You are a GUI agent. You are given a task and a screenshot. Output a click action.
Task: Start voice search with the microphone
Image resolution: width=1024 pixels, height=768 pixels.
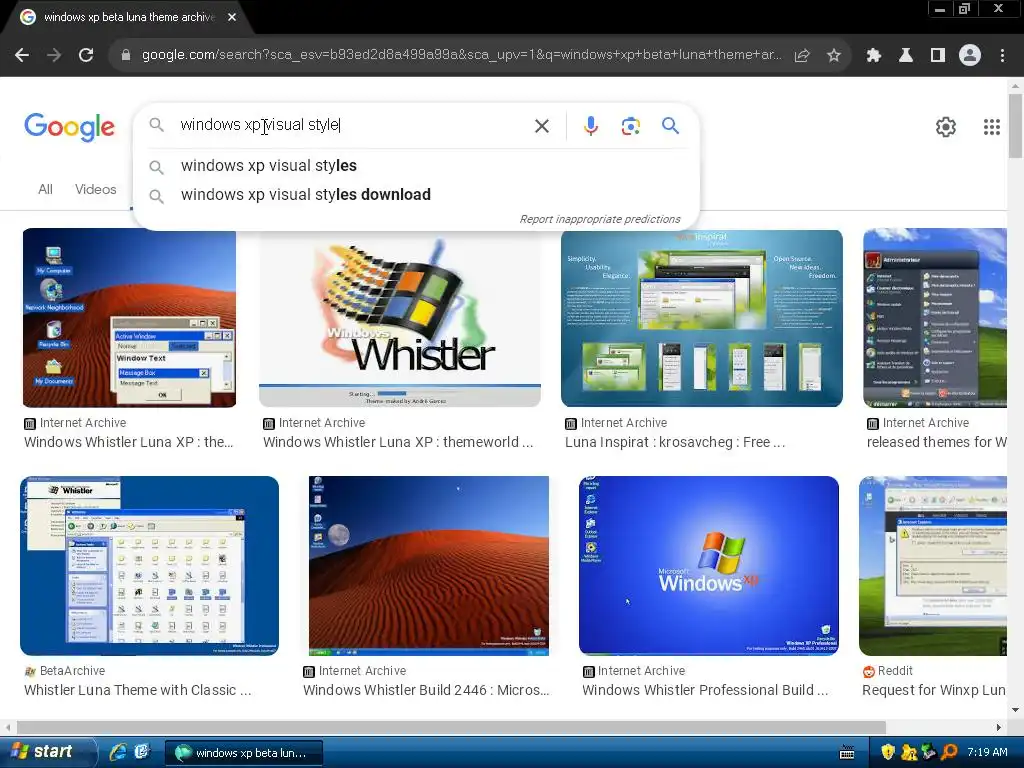[x=590, y=126]
